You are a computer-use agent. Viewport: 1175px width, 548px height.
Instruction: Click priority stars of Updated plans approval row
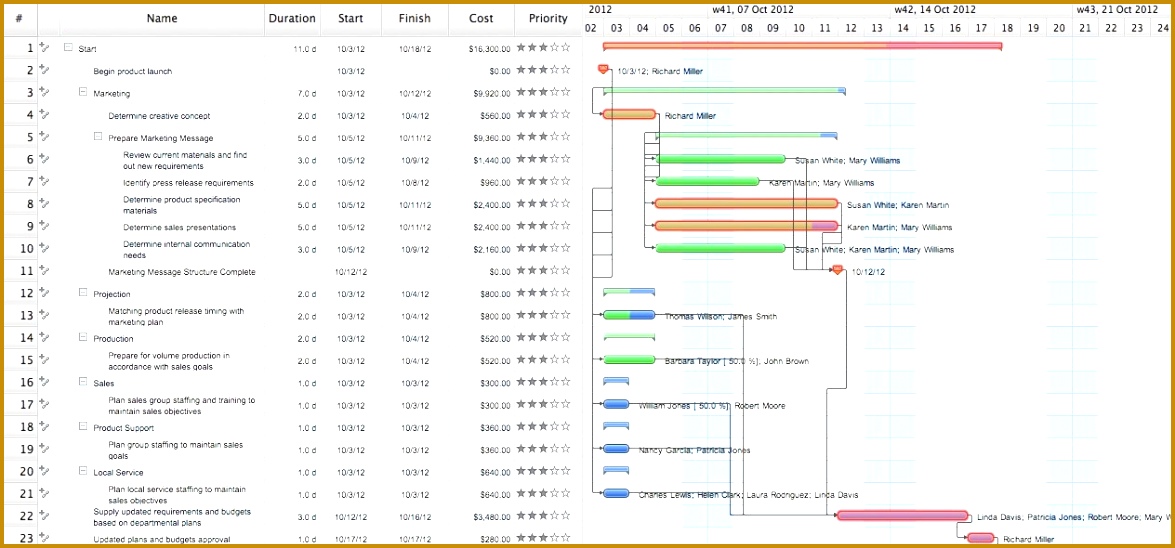[x=543, y=538]
